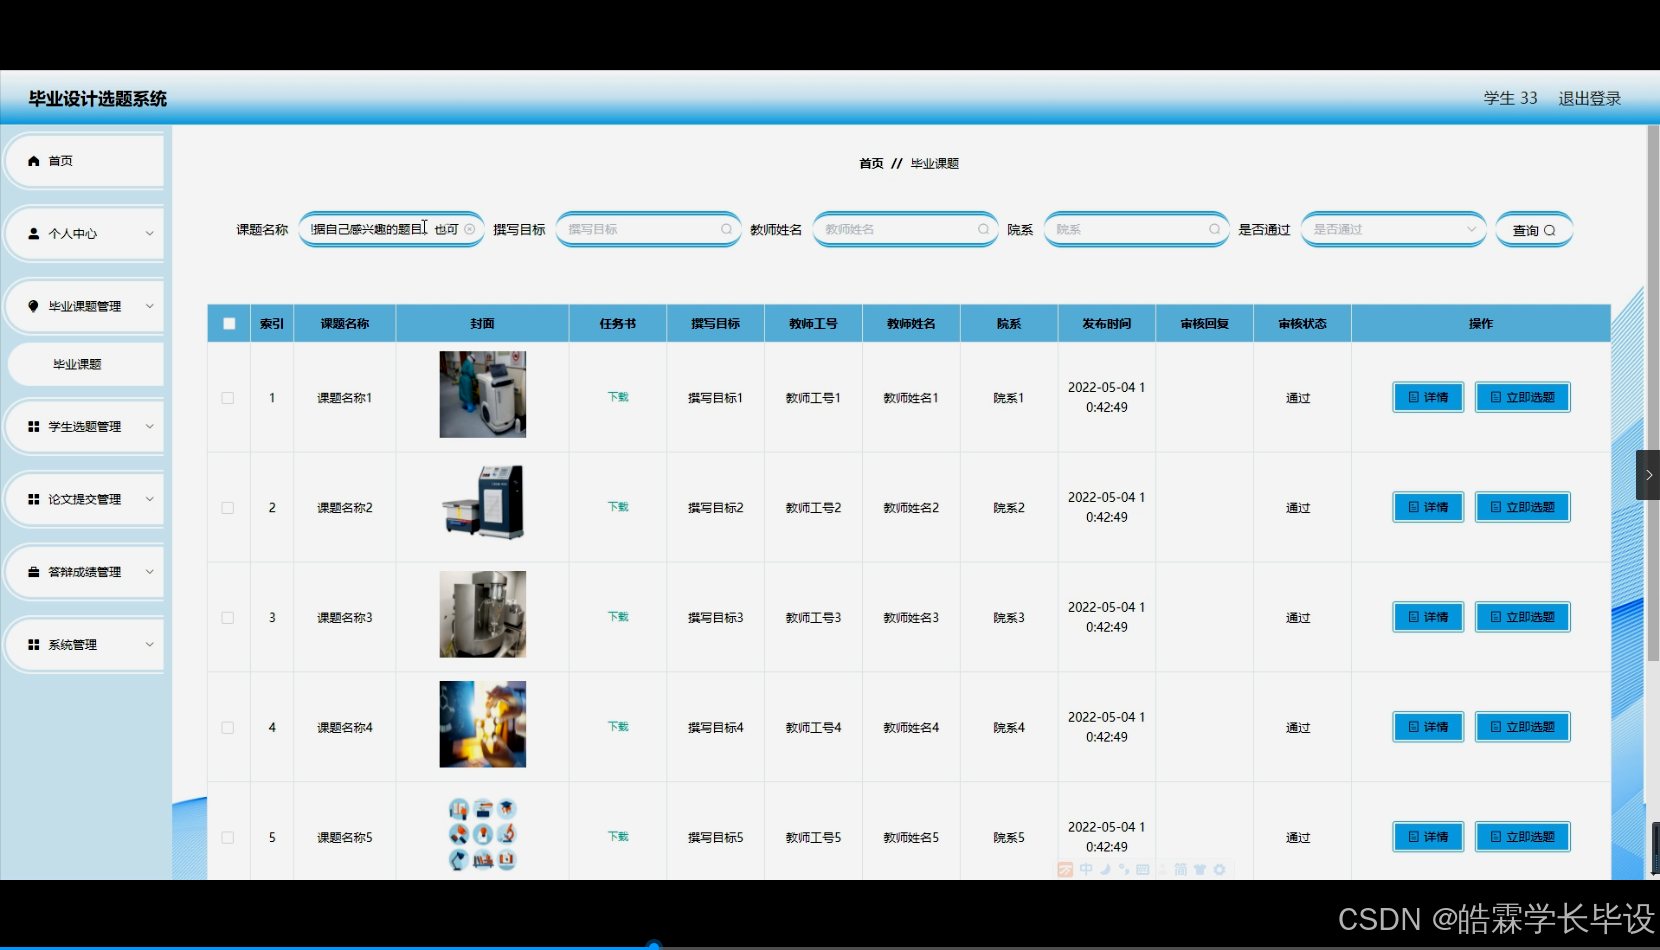1660x950 pixels.
Task: Click the person icon beside 个人中心
Action: [34, 234]
